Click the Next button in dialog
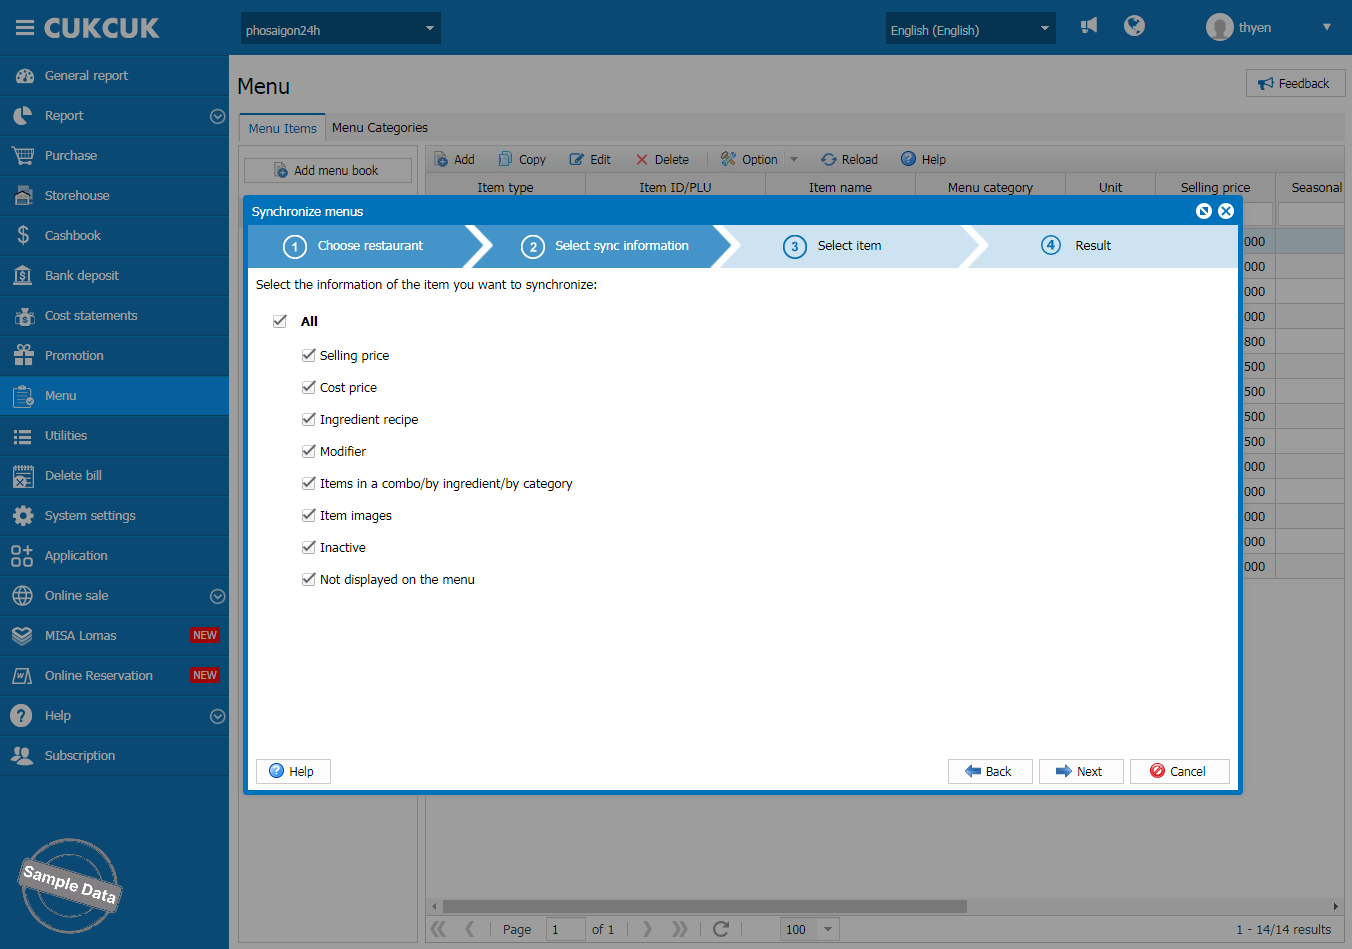 [x=1080, y=771]
